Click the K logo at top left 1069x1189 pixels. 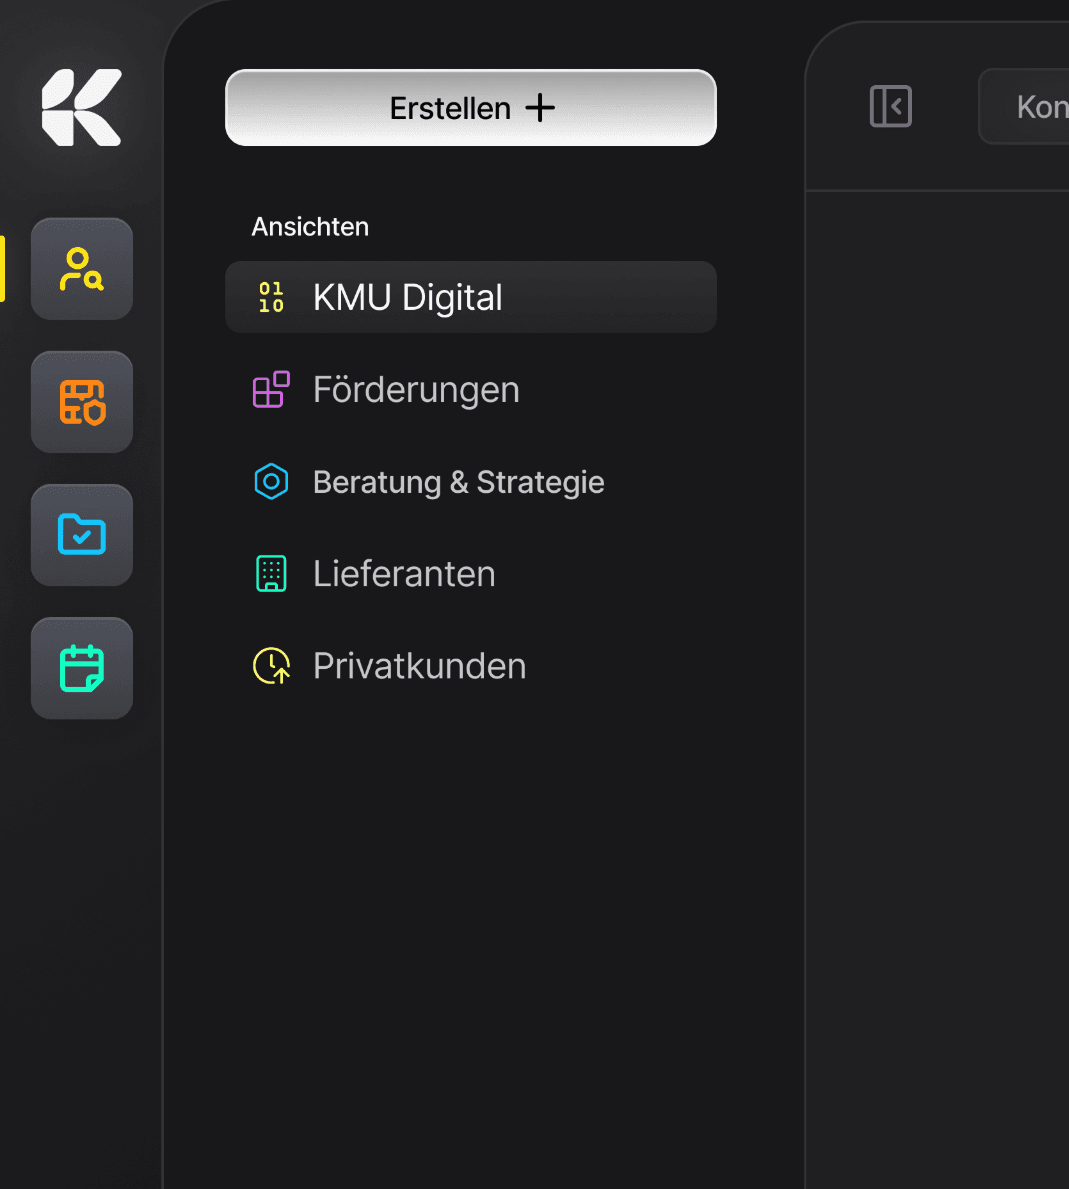[x=82, y=108]
